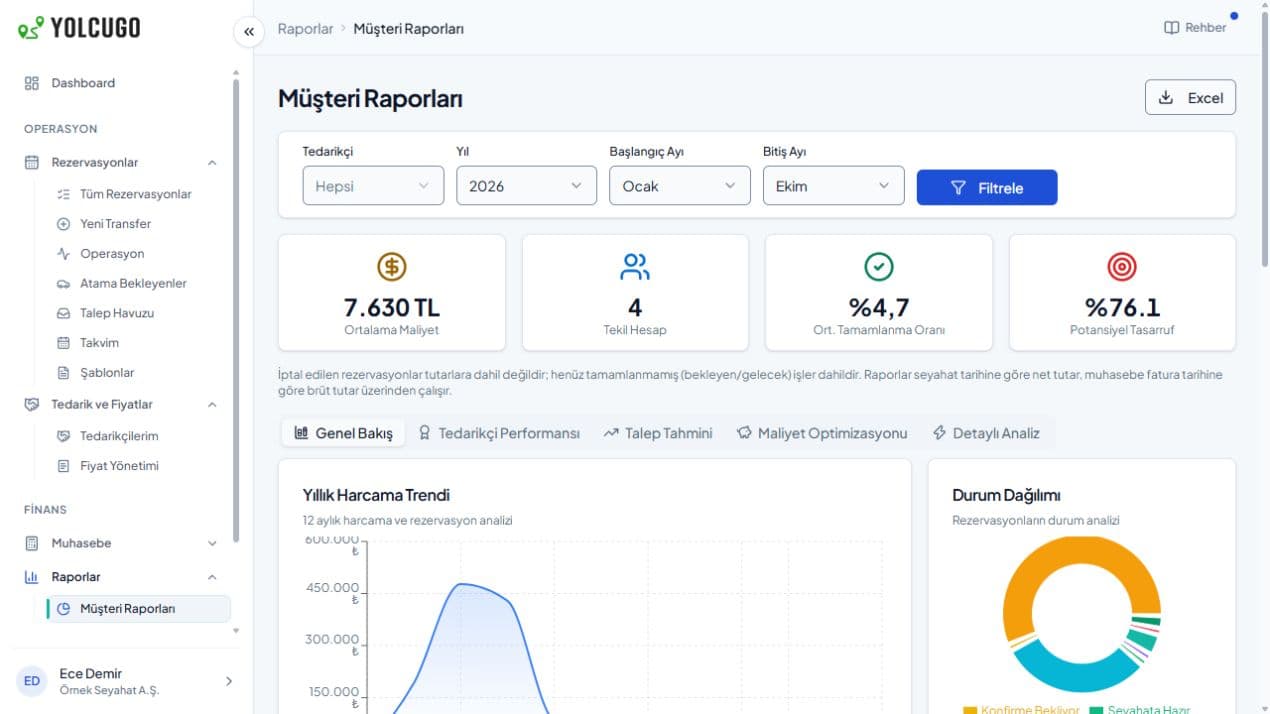The height and width of the screenshot is (714, 1270).
Task: Click the Potansiyel Tasarruf target icon
Action: [1122, 266]
